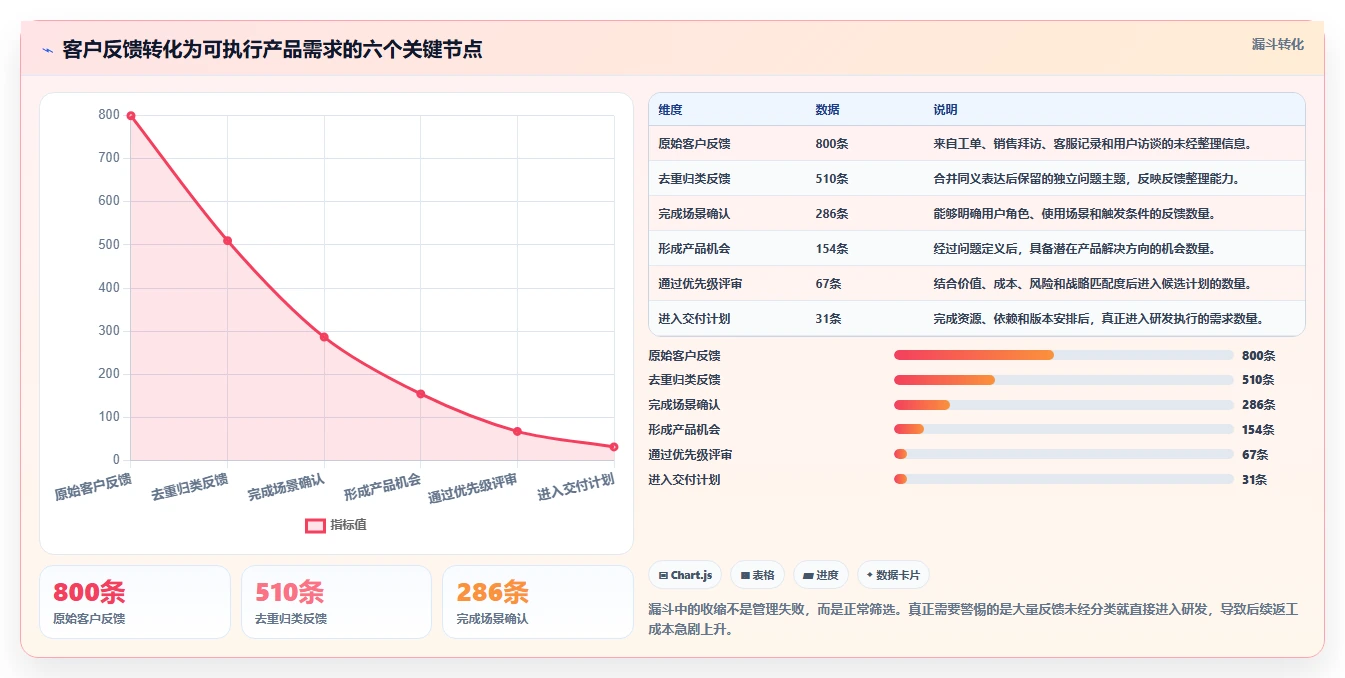Click the 31条 table data cell
Viewport: 1345px width, 678px height.
coord(828,319)
